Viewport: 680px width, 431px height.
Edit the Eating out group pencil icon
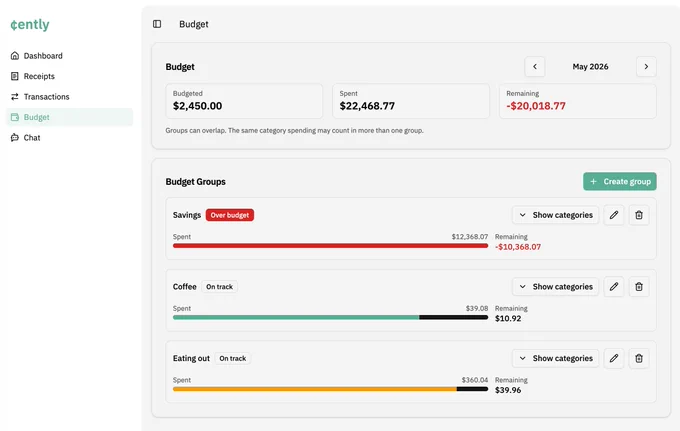click(x=614, y=358)
